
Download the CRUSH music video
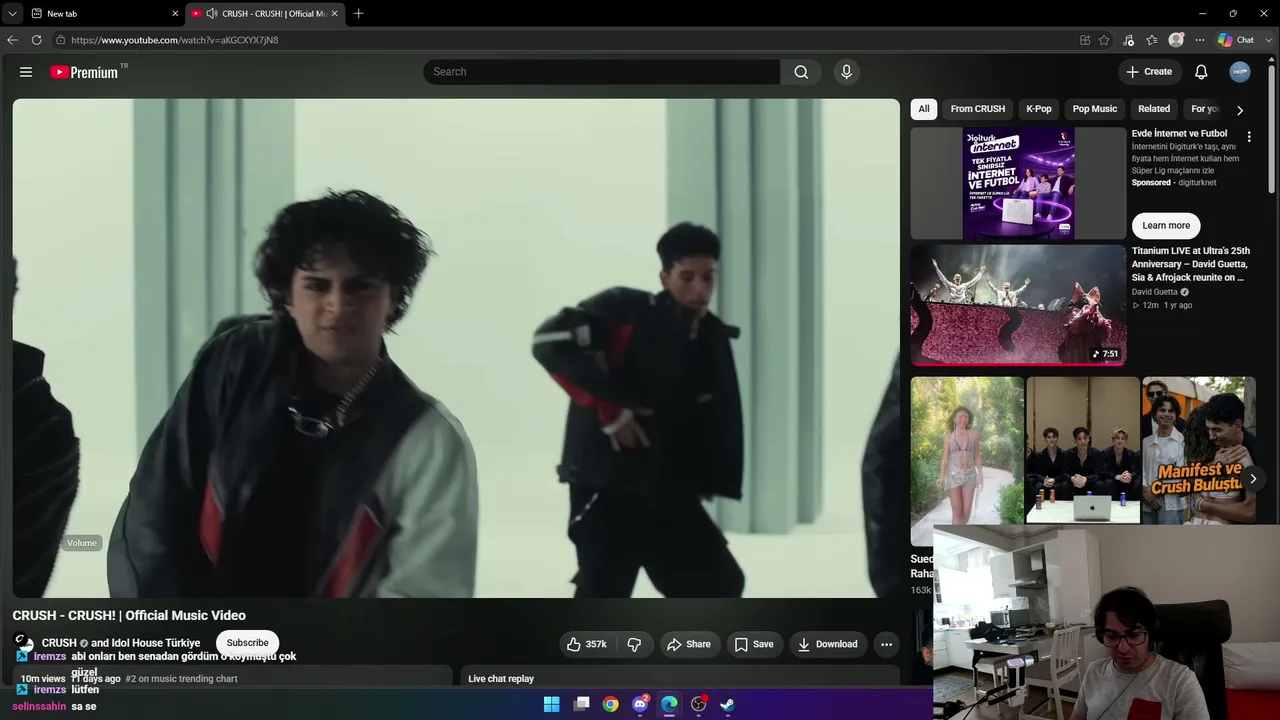pos(827,645)
